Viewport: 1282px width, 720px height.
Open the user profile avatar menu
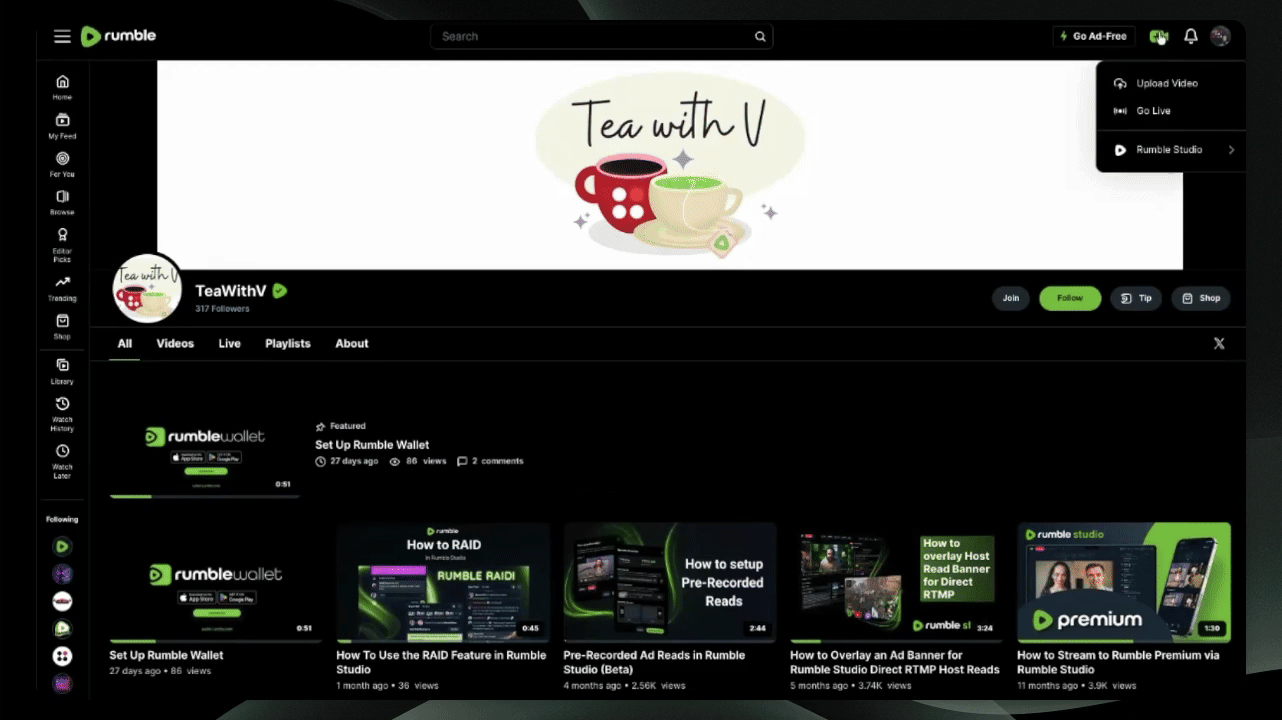1220,36
